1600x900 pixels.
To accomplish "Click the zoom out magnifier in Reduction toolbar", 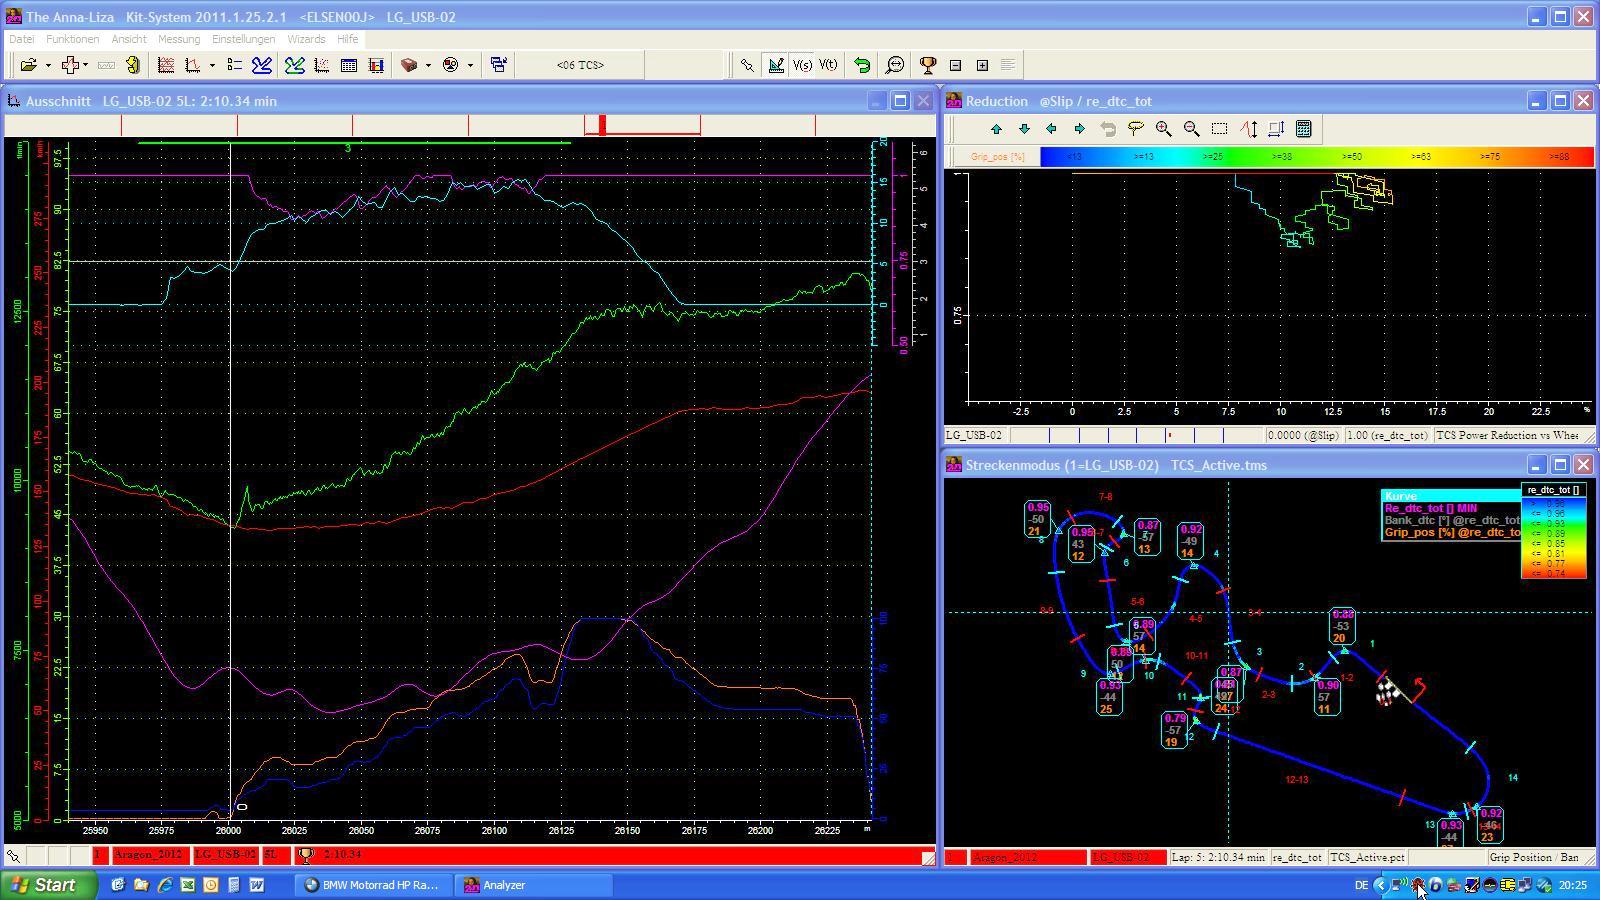I will coord(1191,129).
